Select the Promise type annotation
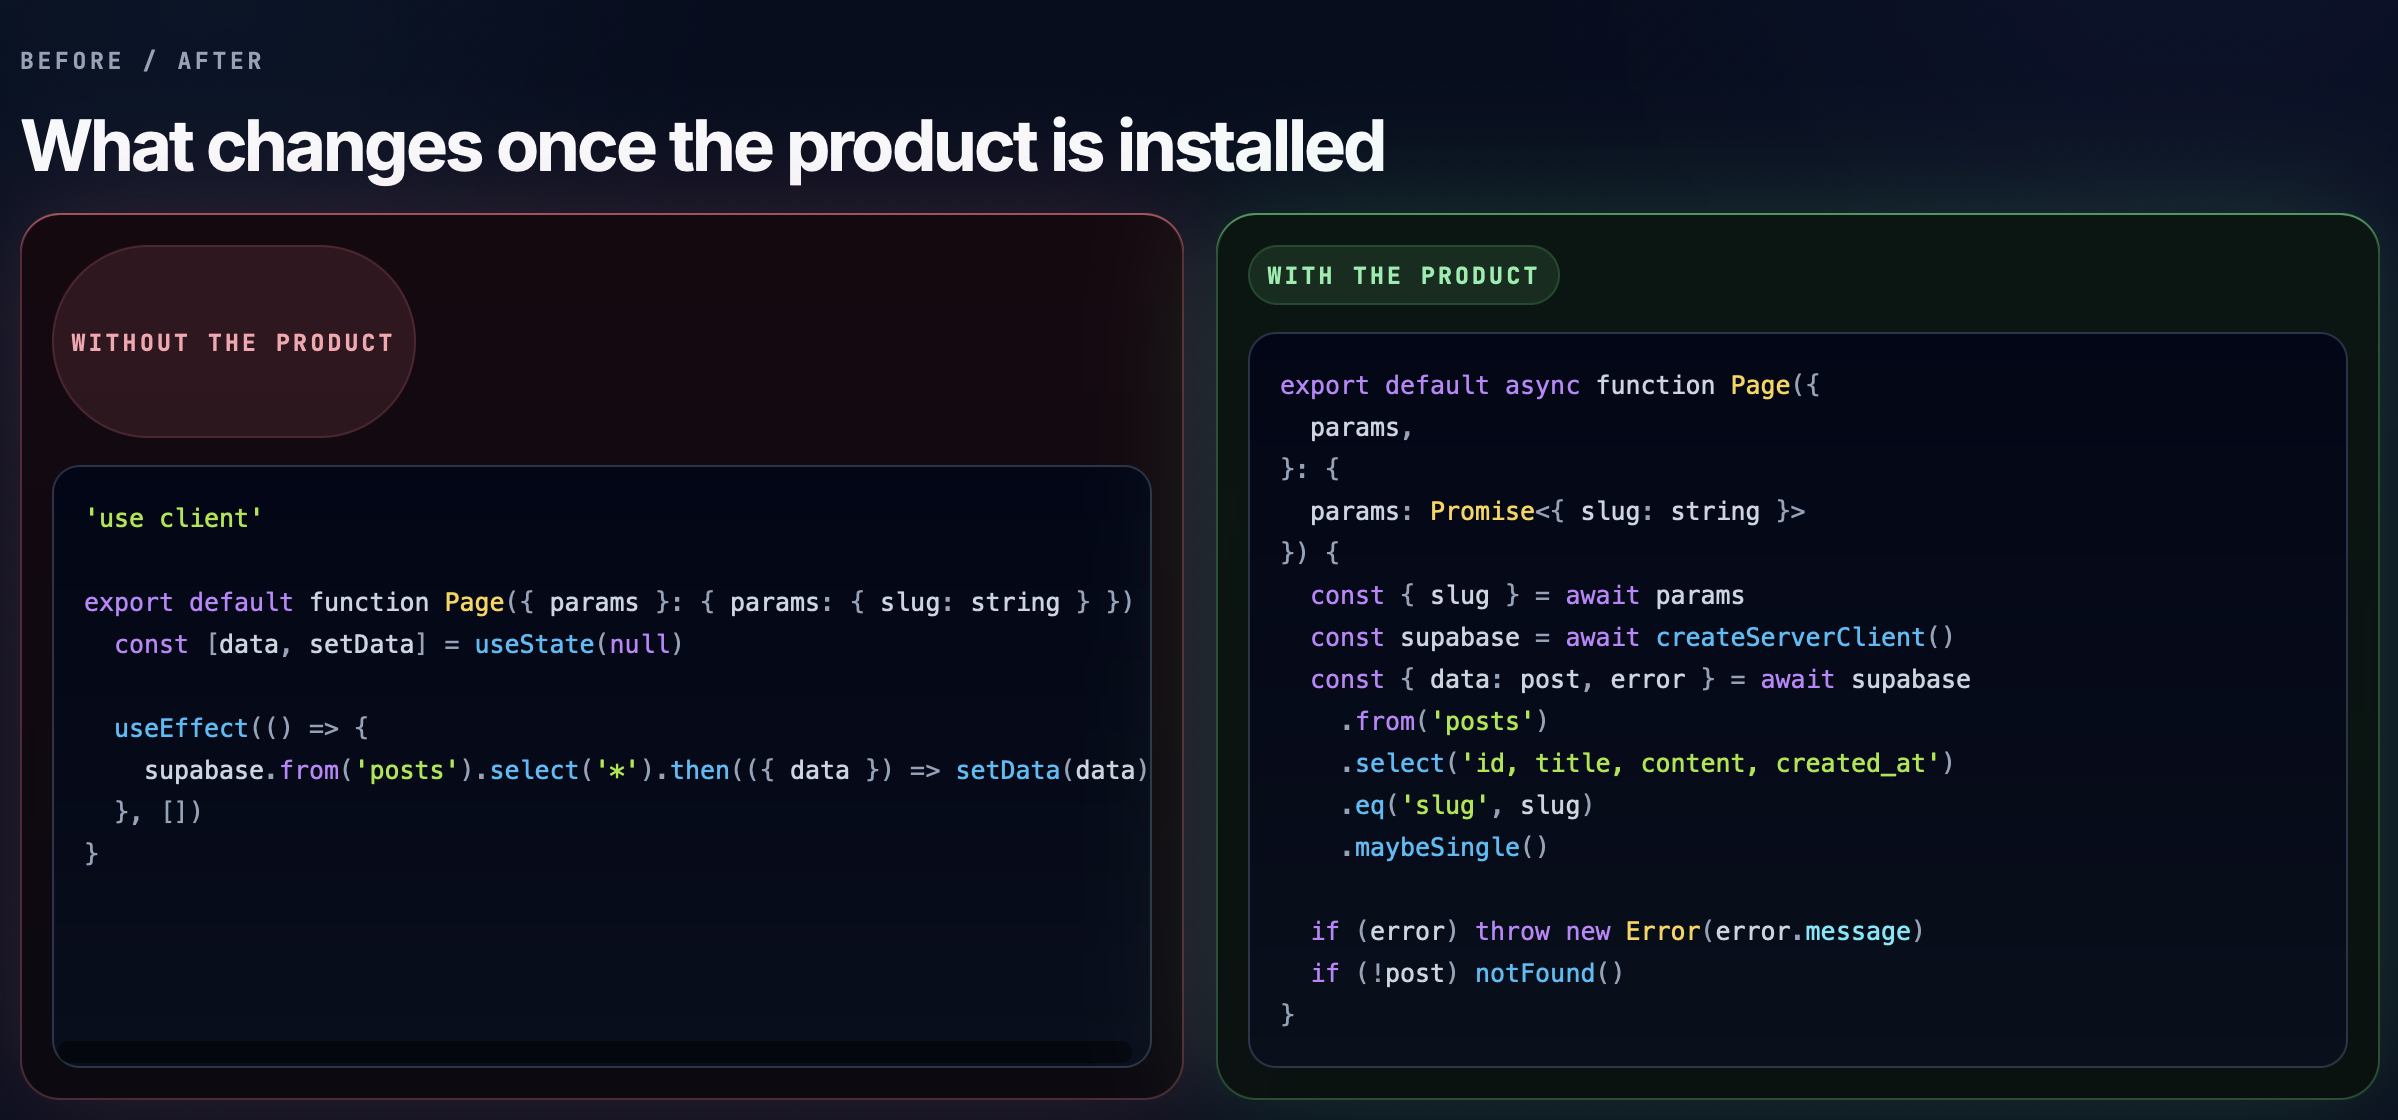 [1482, 511]
